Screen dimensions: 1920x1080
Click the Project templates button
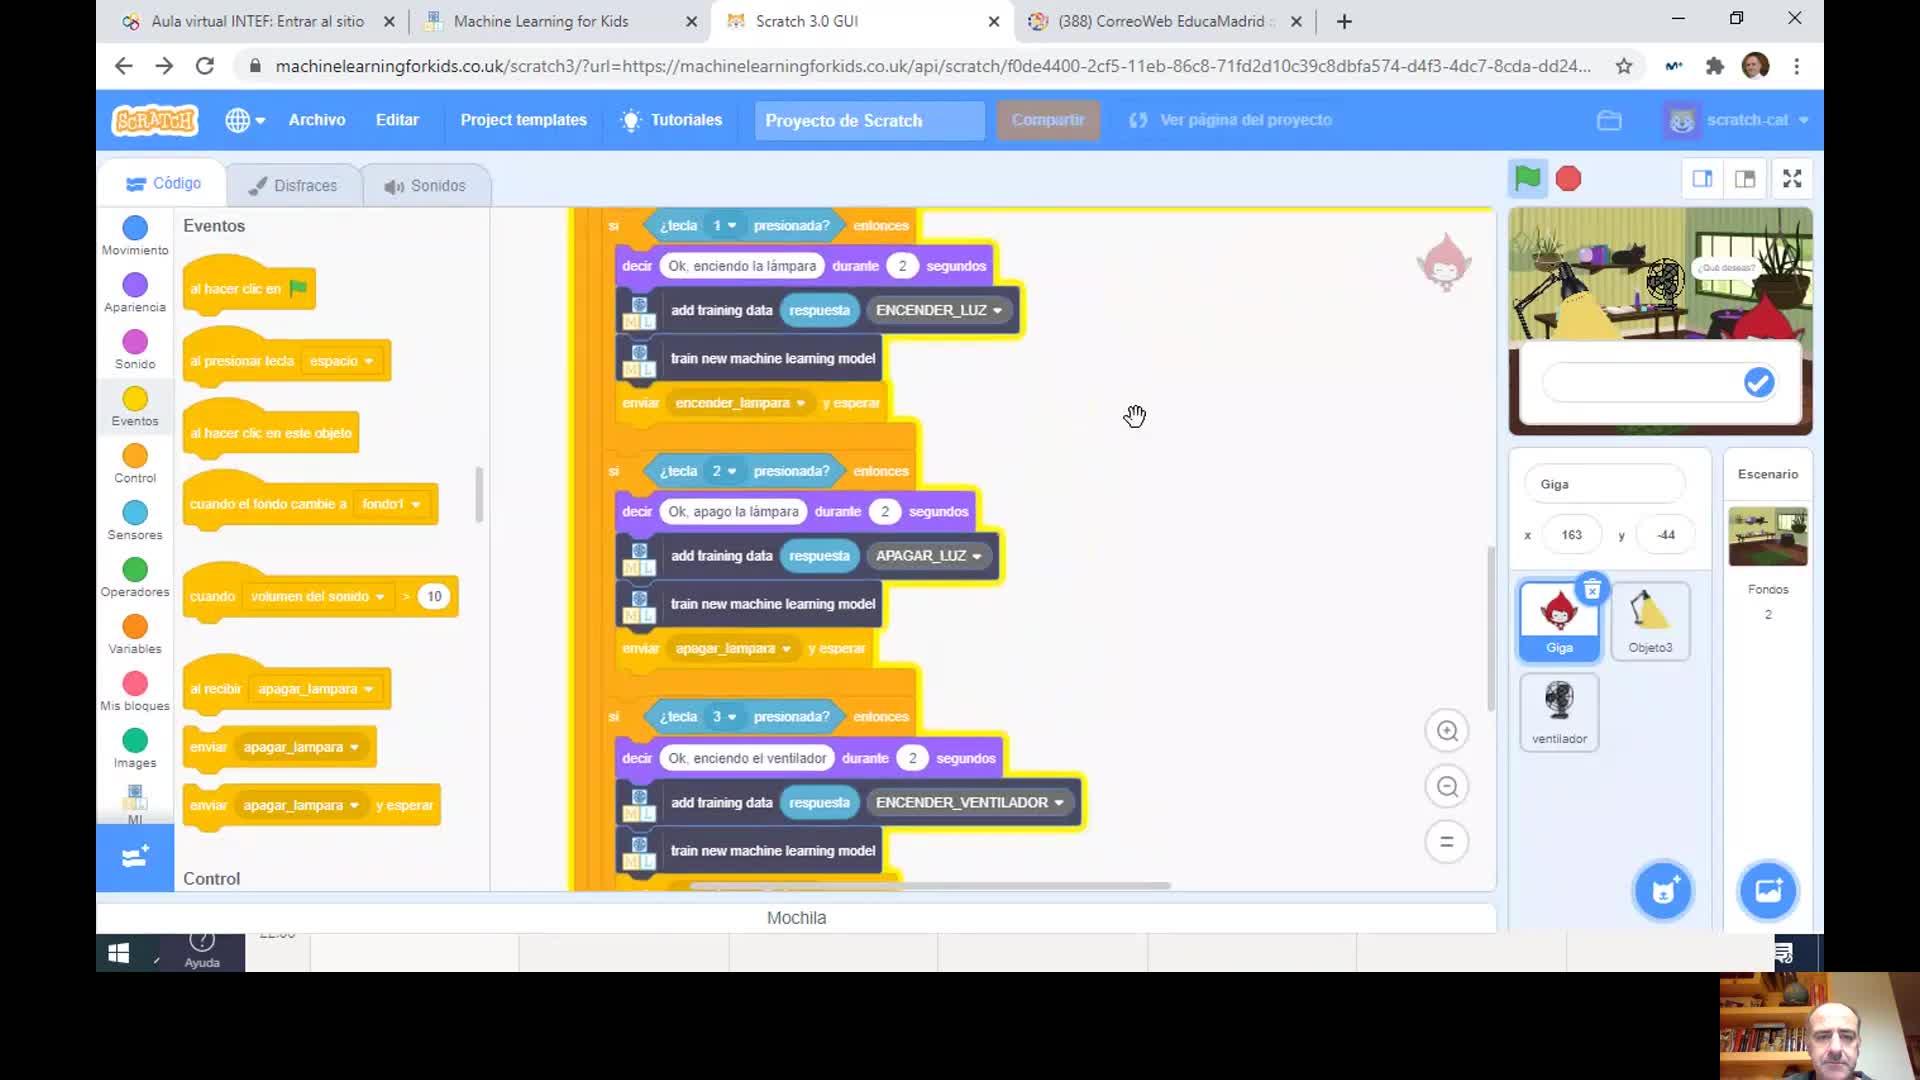coord(523,120)
